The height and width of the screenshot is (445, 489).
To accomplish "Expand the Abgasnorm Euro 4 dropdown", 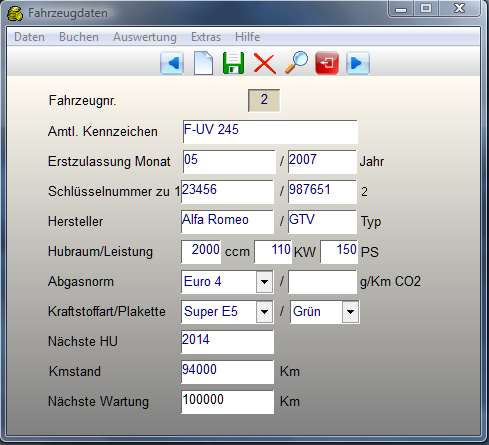I will (264, 282).
